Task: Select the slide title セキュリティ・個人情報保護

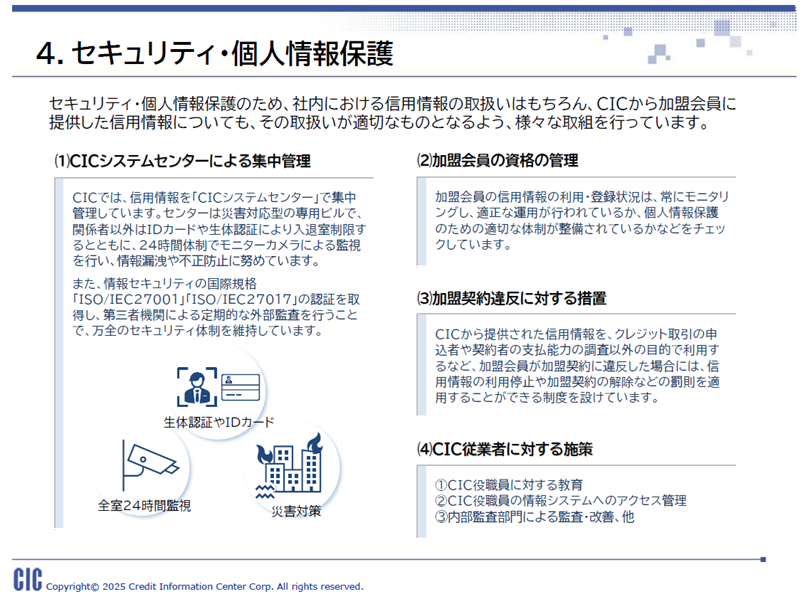Action: [x=213, y=51]
